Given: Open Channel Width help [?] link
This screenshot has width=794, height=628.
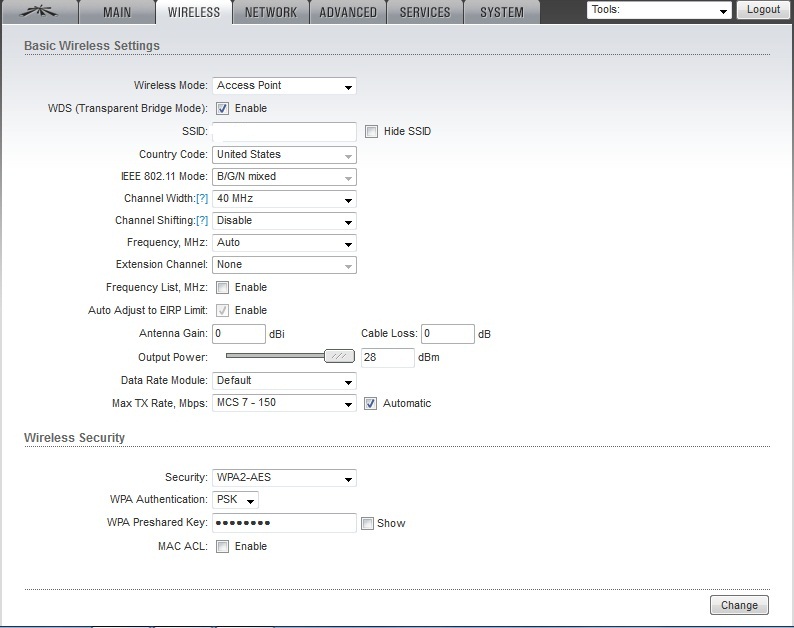Looking at the screenshot, I should point(202,199).
